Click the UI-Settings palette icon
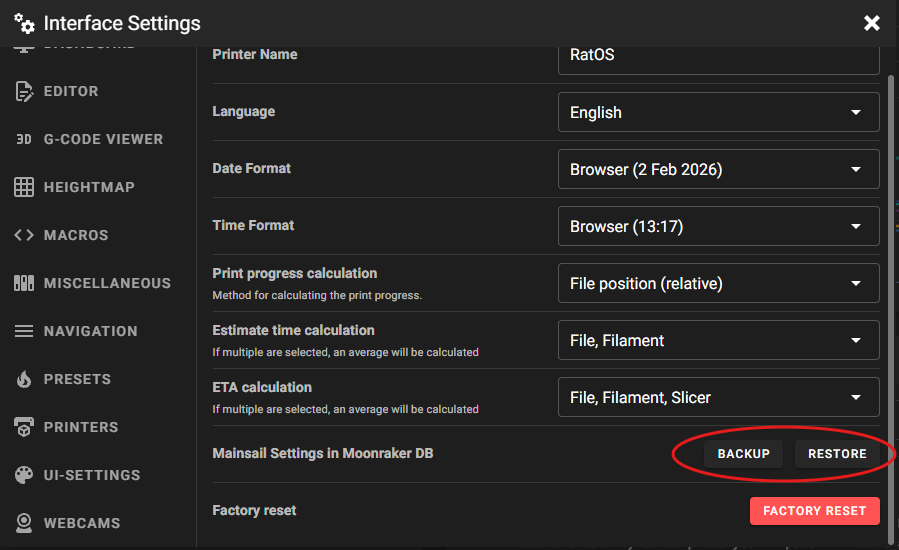Image resolution: width=899 pixels, height=550 pixels. click(24, 475)
